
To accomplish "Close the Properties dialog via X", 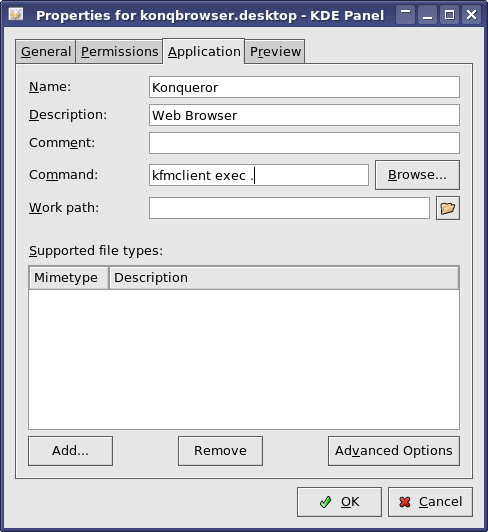I will 471,15.
